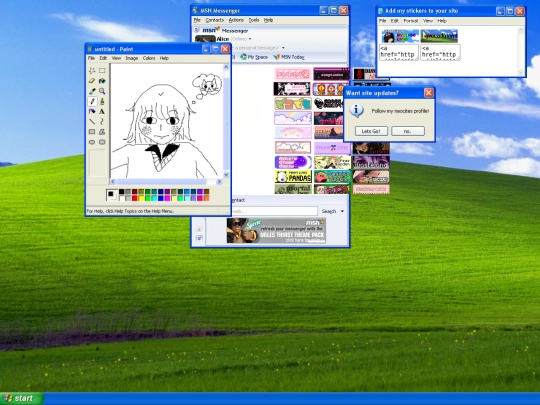This screenshot has height=405, width=540.
Task: Open the Tools menu in MSN Messenger
Action: 254,20
